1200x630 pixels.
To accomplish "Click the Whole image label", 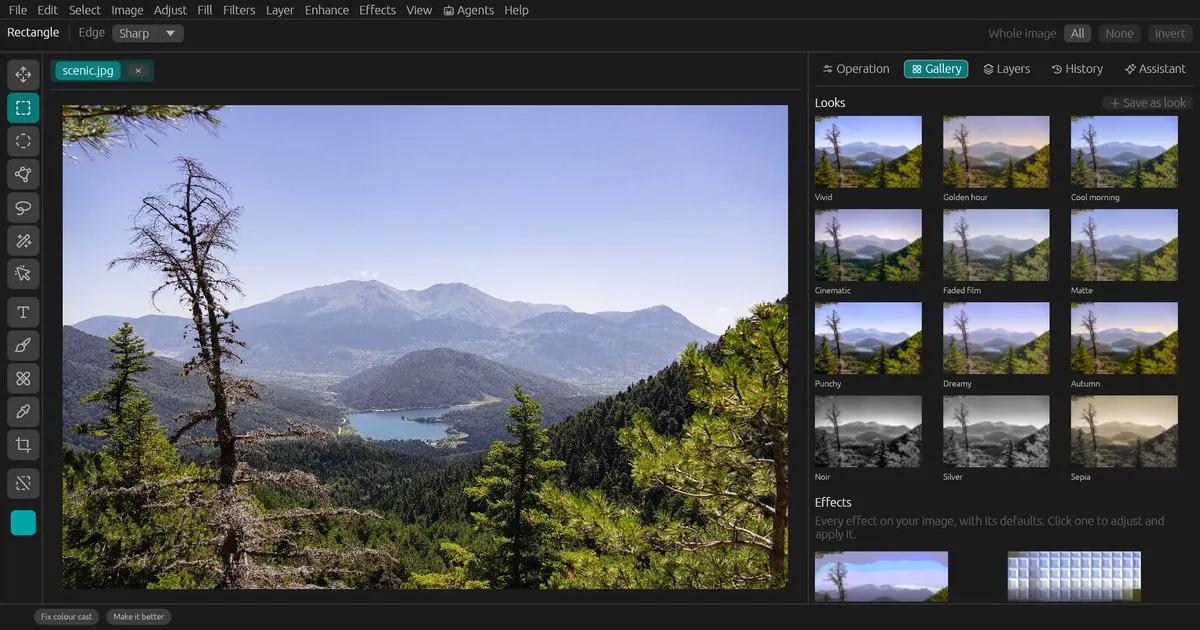I will (1022, 33).
